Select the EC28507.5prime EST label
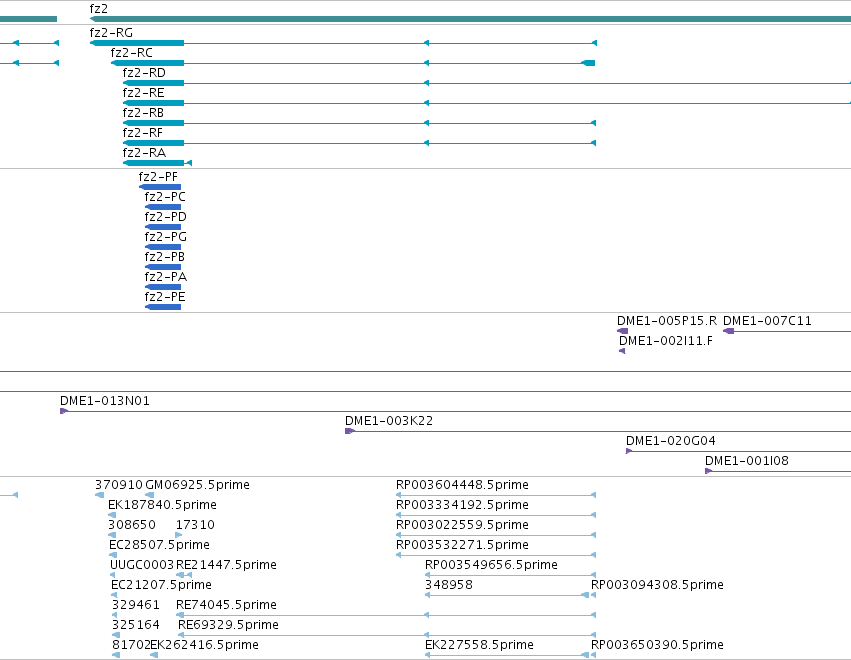This screenshot has height=660, width=851. tap(159, 545)
